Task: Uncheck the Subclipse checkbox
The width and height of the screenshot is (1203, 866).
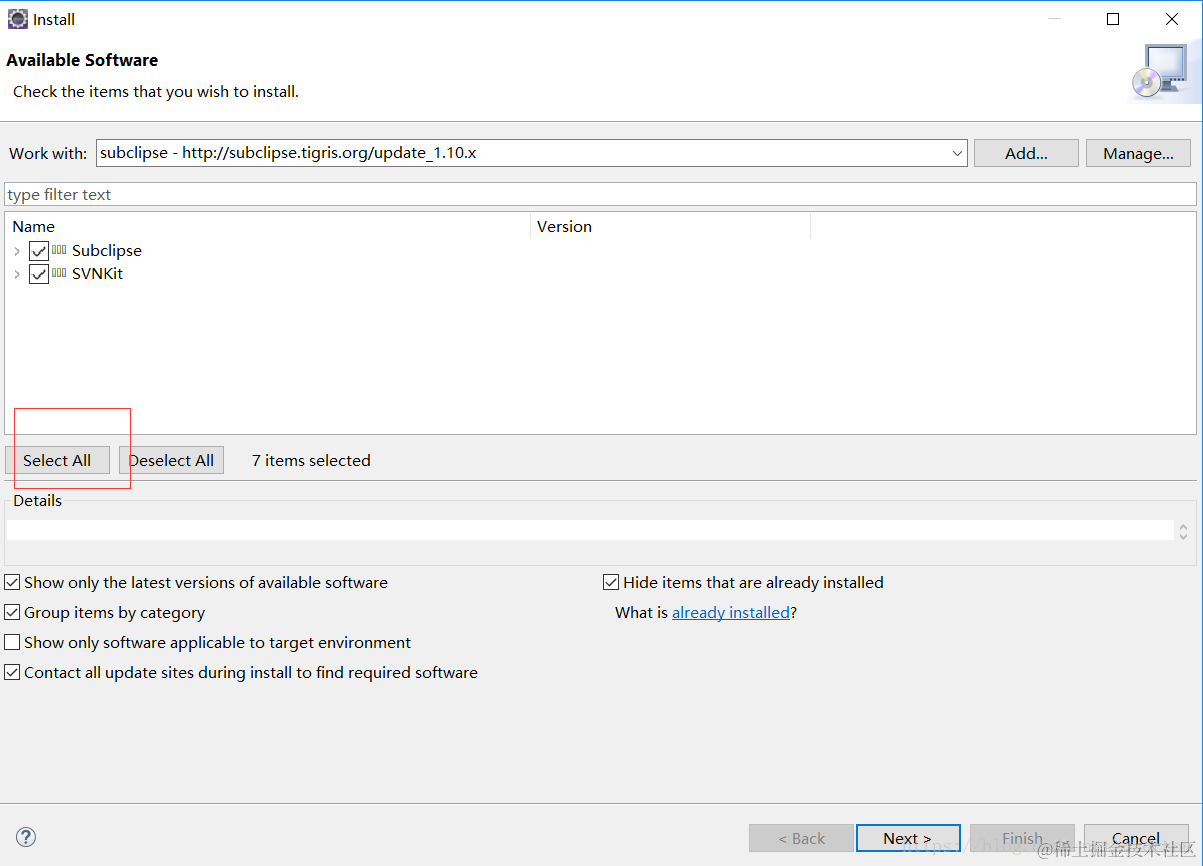Action: 39,251
